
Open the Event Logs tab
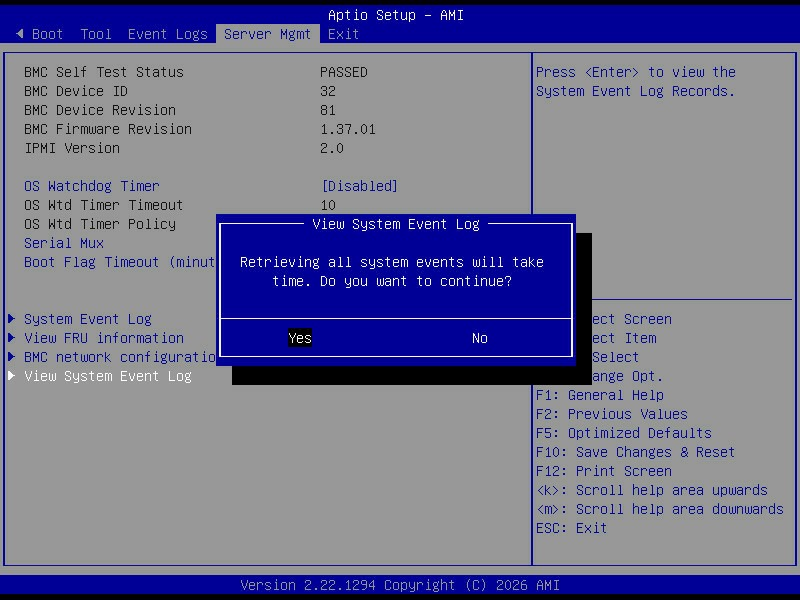tap(168, 34)
